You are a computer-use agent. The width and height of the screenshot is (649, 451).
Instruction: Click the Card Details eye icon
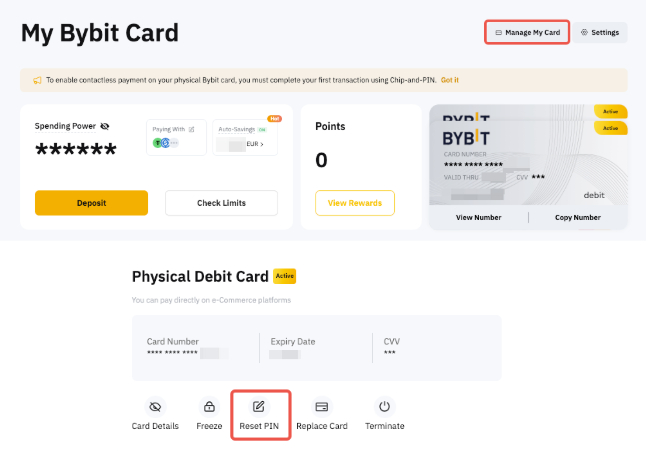click(154, 407)
